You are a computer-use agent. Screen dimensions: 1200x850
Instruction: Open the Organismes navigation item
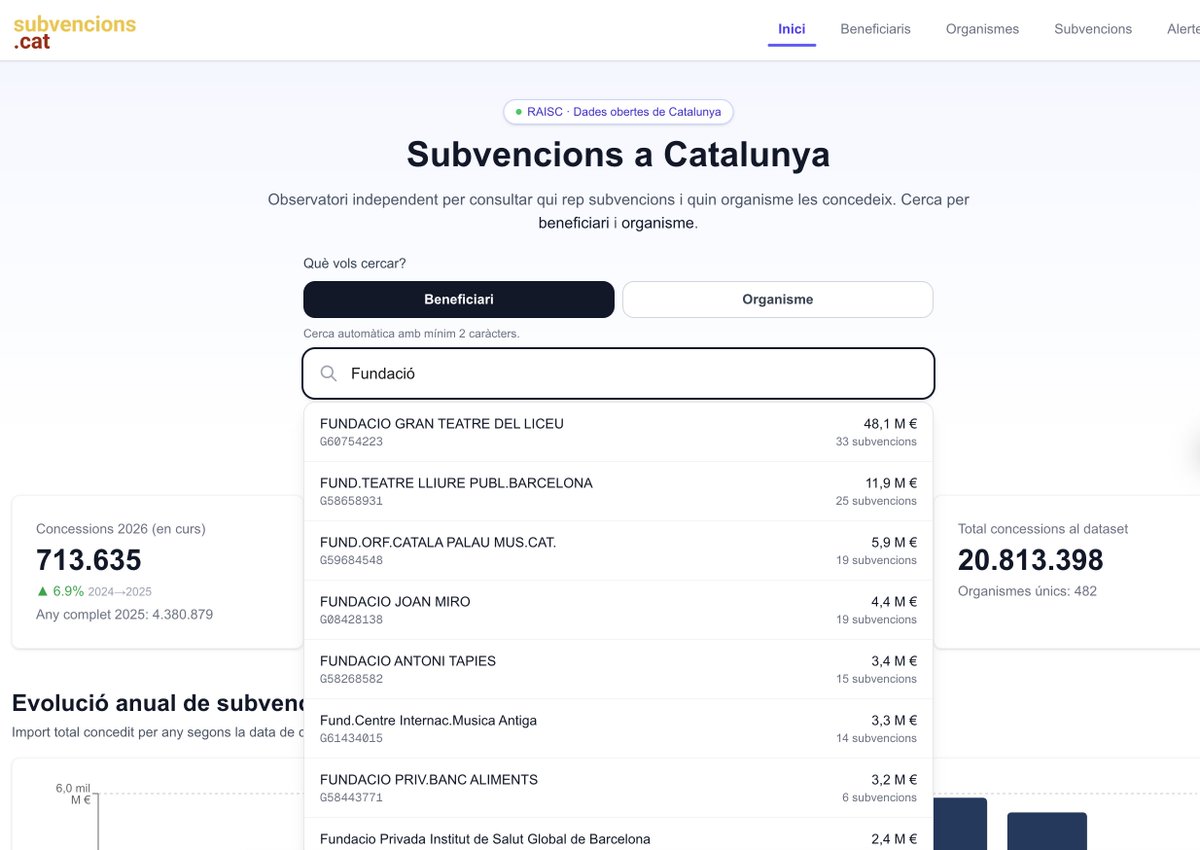(x=982, y=29)
